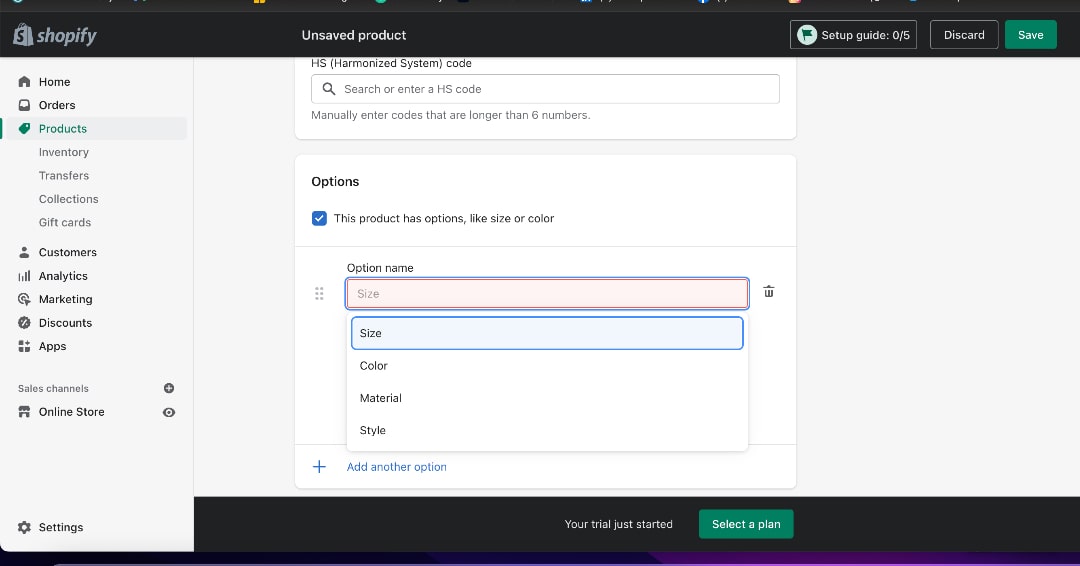Go to Collections submenu

tap(68, 199)
